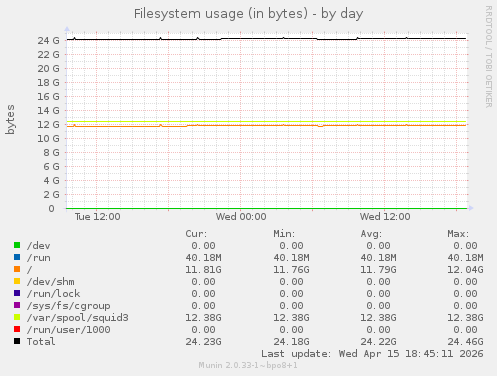
Task: Click the 'Wed 00:00' x-axis label
Action: pos(241,217)
